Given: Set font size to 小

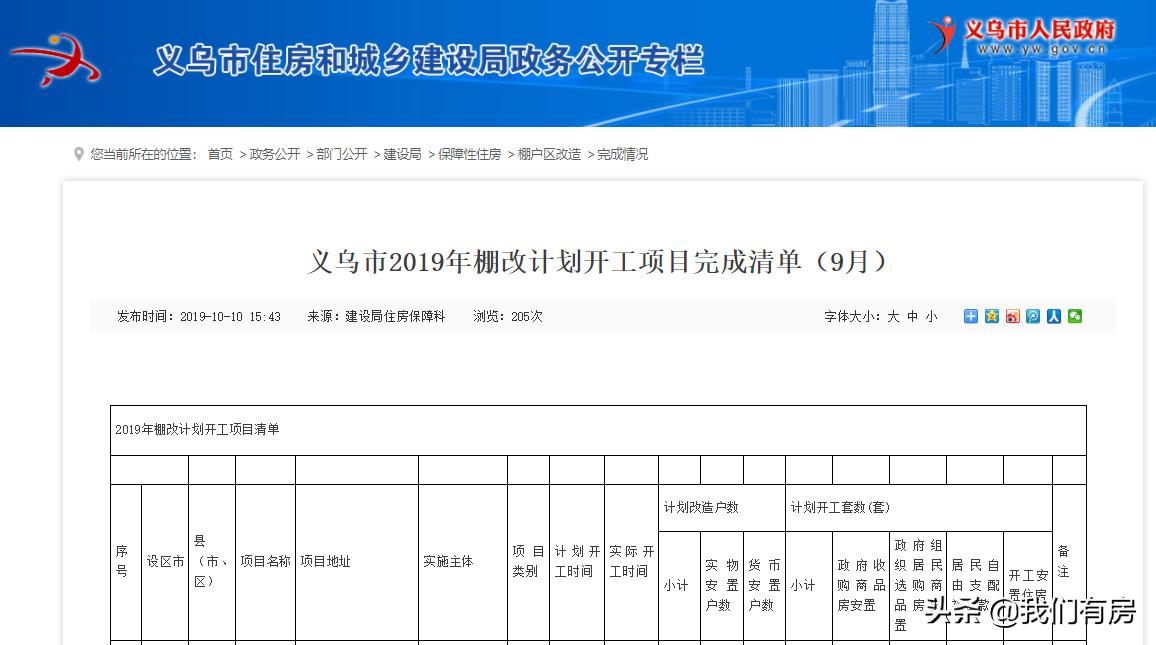Looking at the screenshot, I should point(931,316).
